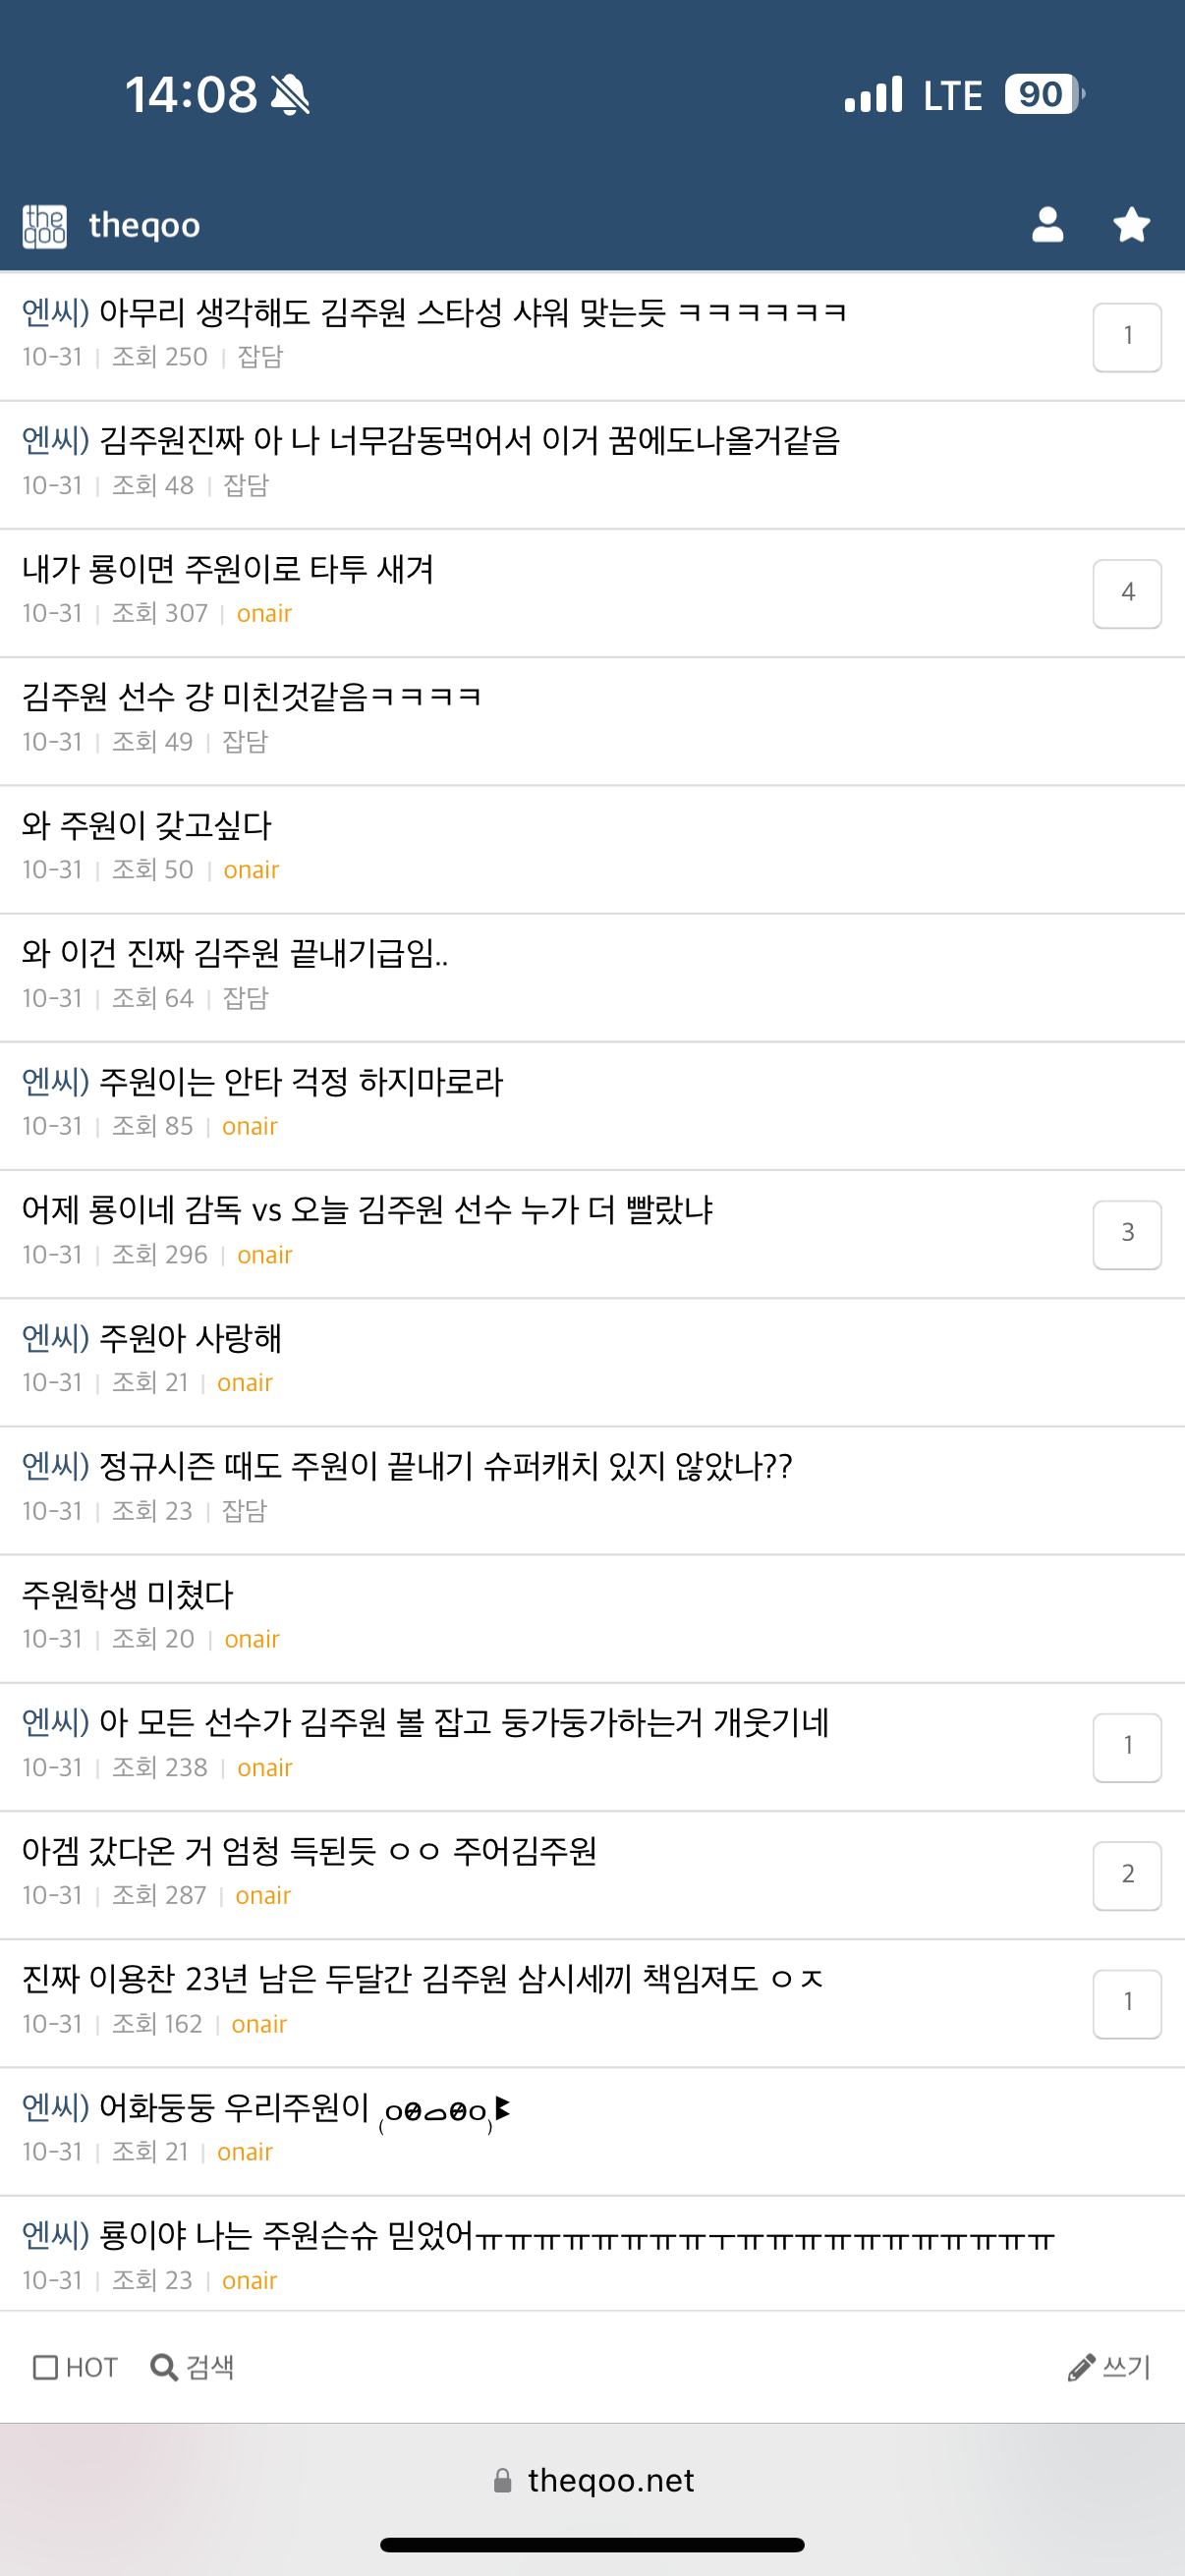Screen dimensions: 1185x2576
Task: Toggle the HOT checkbox
Action: point(45,2367)
